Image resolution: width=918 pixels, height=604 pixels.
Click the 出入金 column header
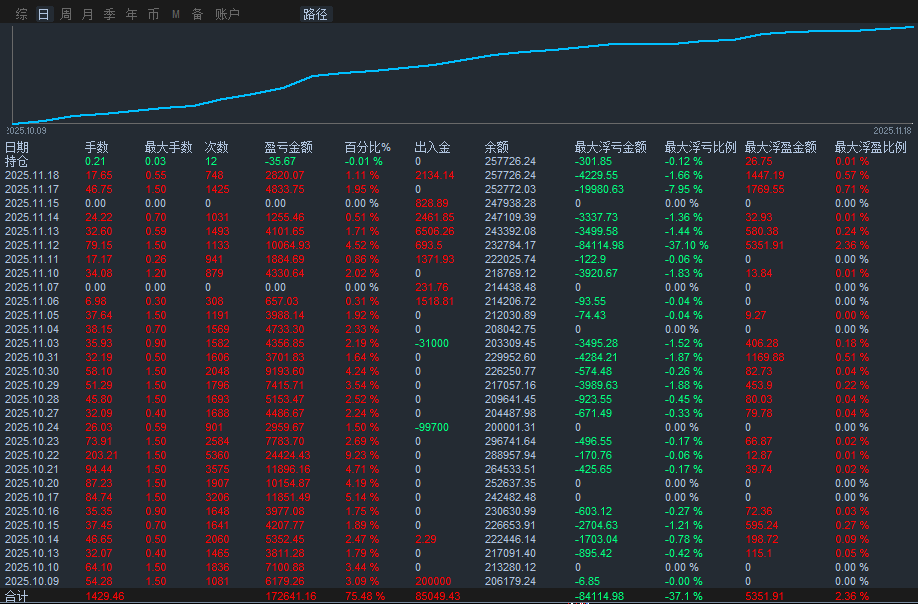tap(432, 147)
